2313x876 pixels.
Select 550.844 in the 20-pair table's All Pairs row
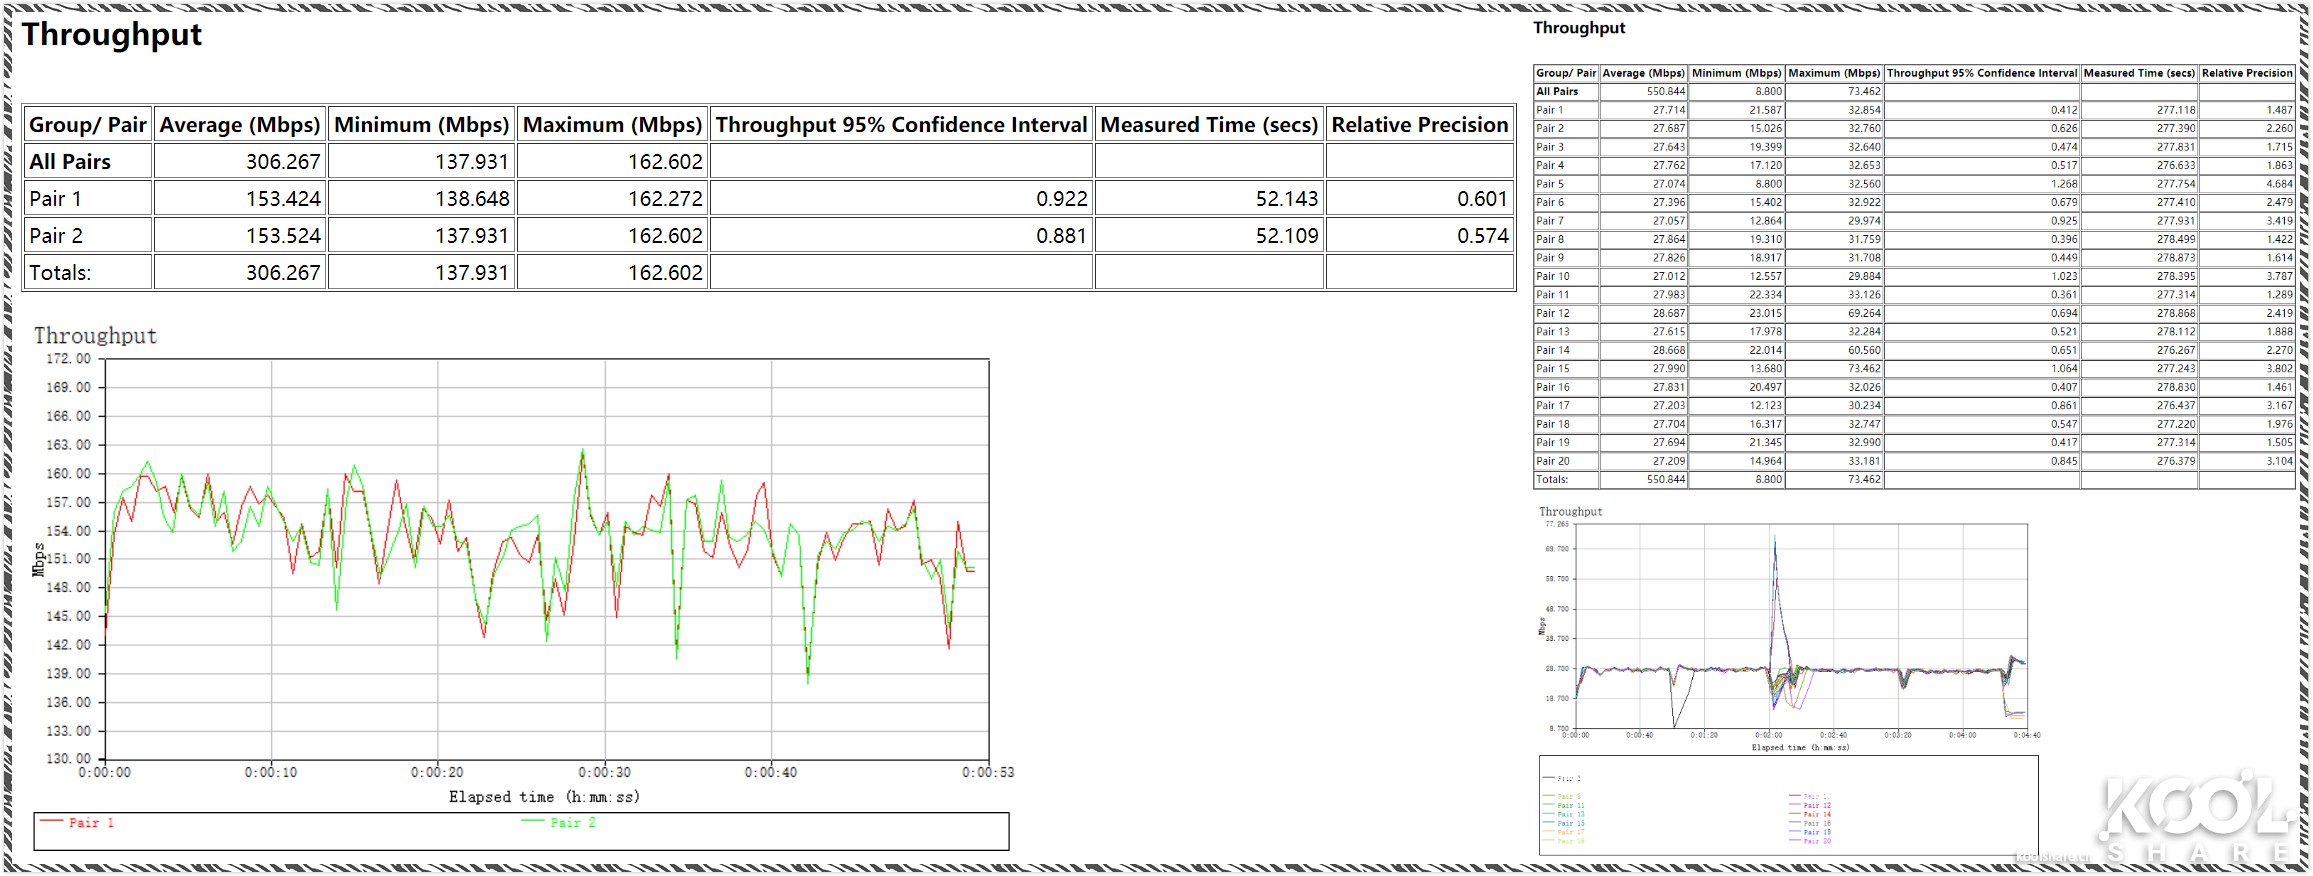coord(1666,92)
